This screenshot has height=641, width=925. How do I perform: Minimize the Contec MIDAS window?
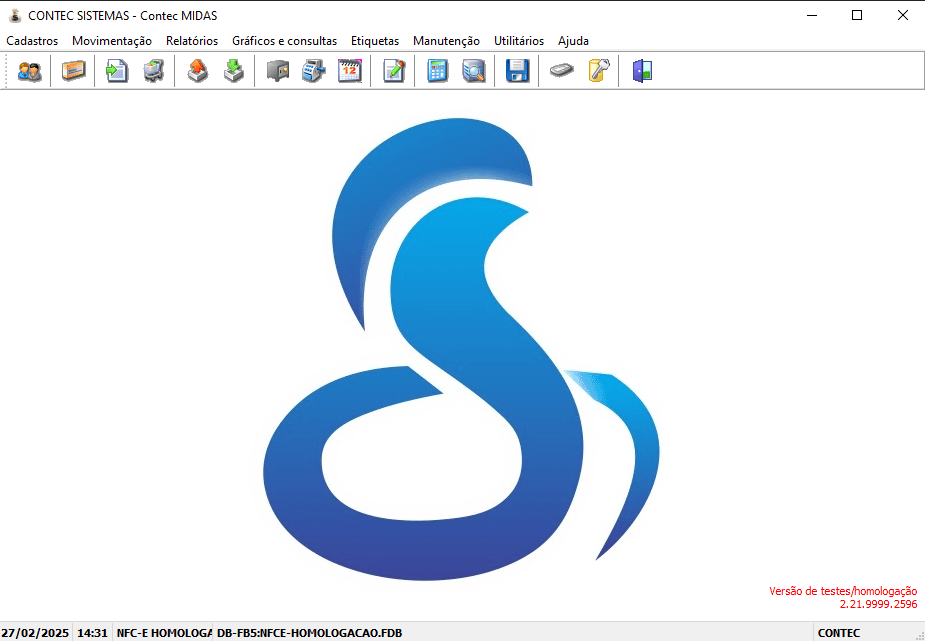point(812,16)
